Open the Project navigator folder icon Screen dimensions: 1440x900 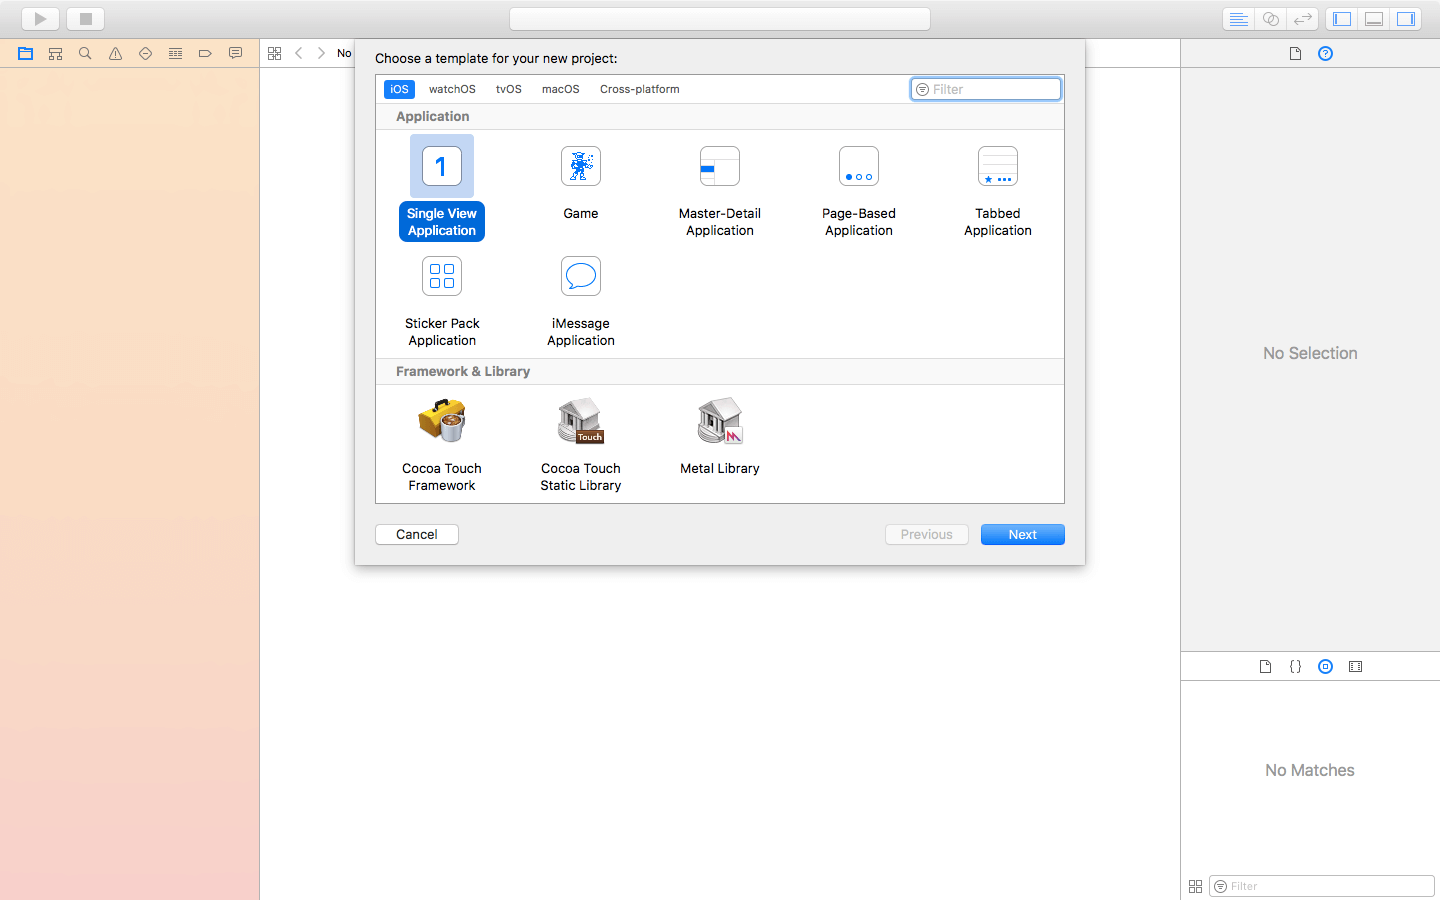26,53
